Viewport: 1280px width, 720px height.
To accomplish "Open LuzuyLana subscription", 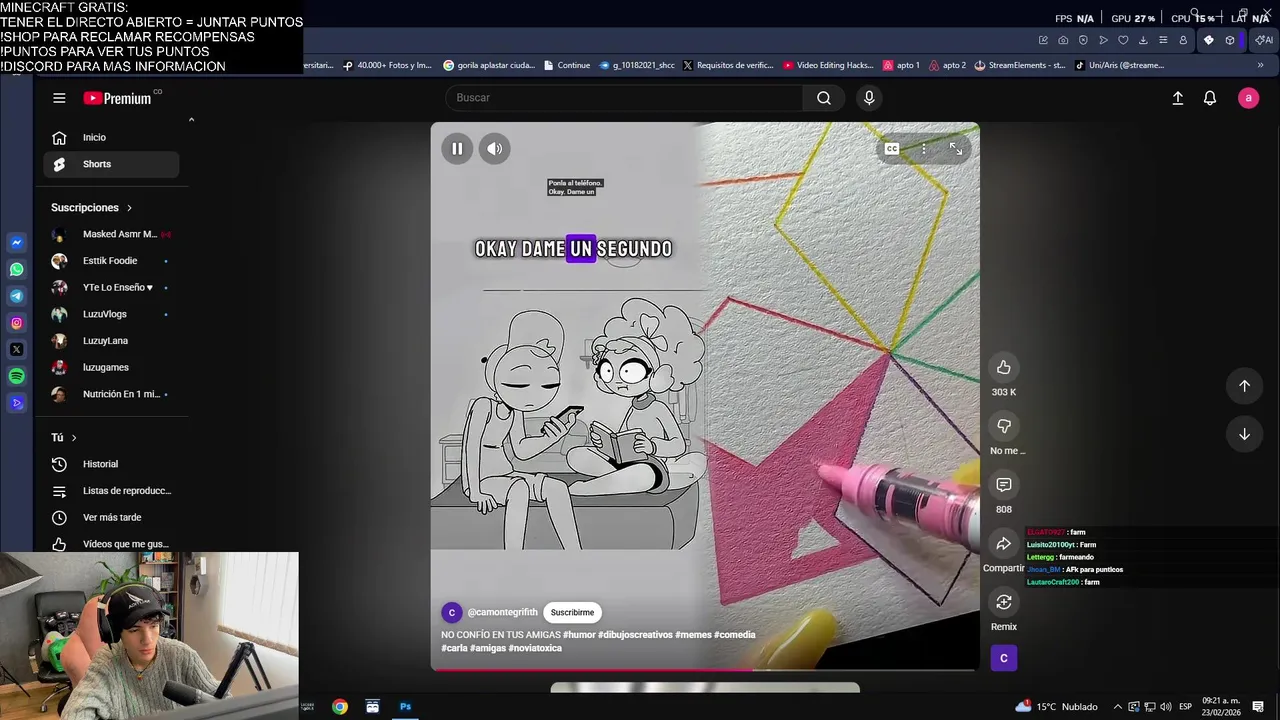I will (x=111, y=341).
